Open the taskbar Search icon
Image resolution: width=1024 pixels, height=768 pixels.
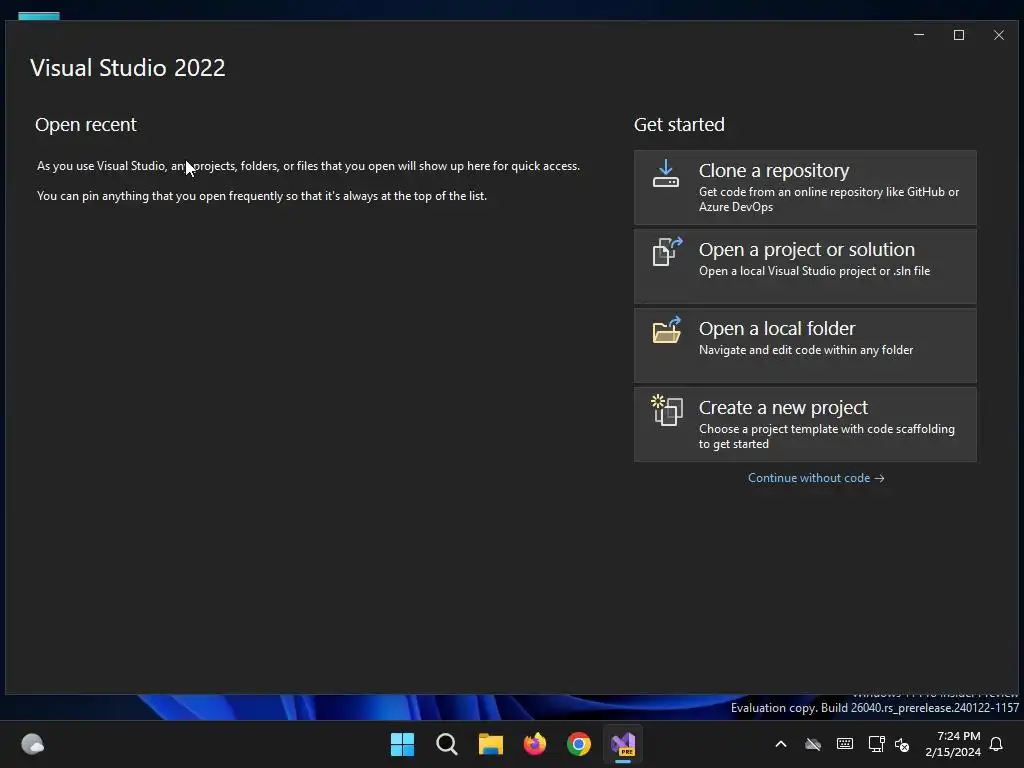[x=447, y=744]
